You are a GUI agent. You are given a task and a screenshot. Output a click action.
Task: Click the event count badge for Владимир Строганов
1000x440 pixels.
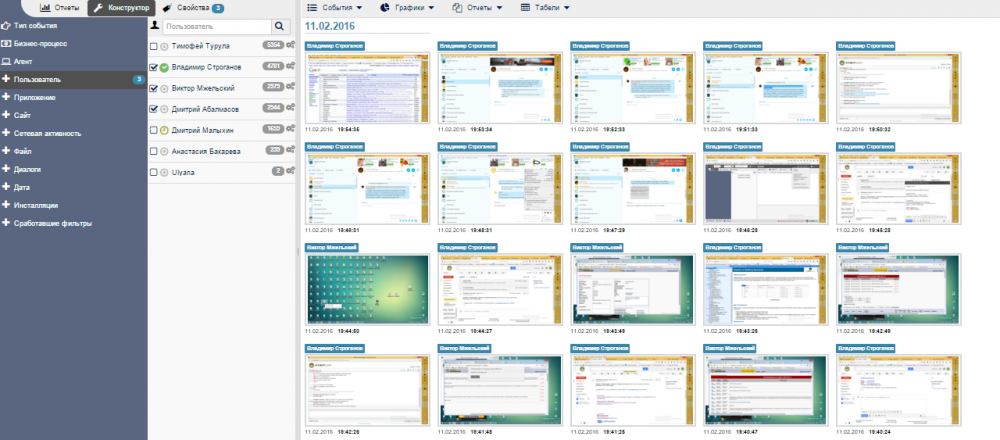tap(273, 66)
